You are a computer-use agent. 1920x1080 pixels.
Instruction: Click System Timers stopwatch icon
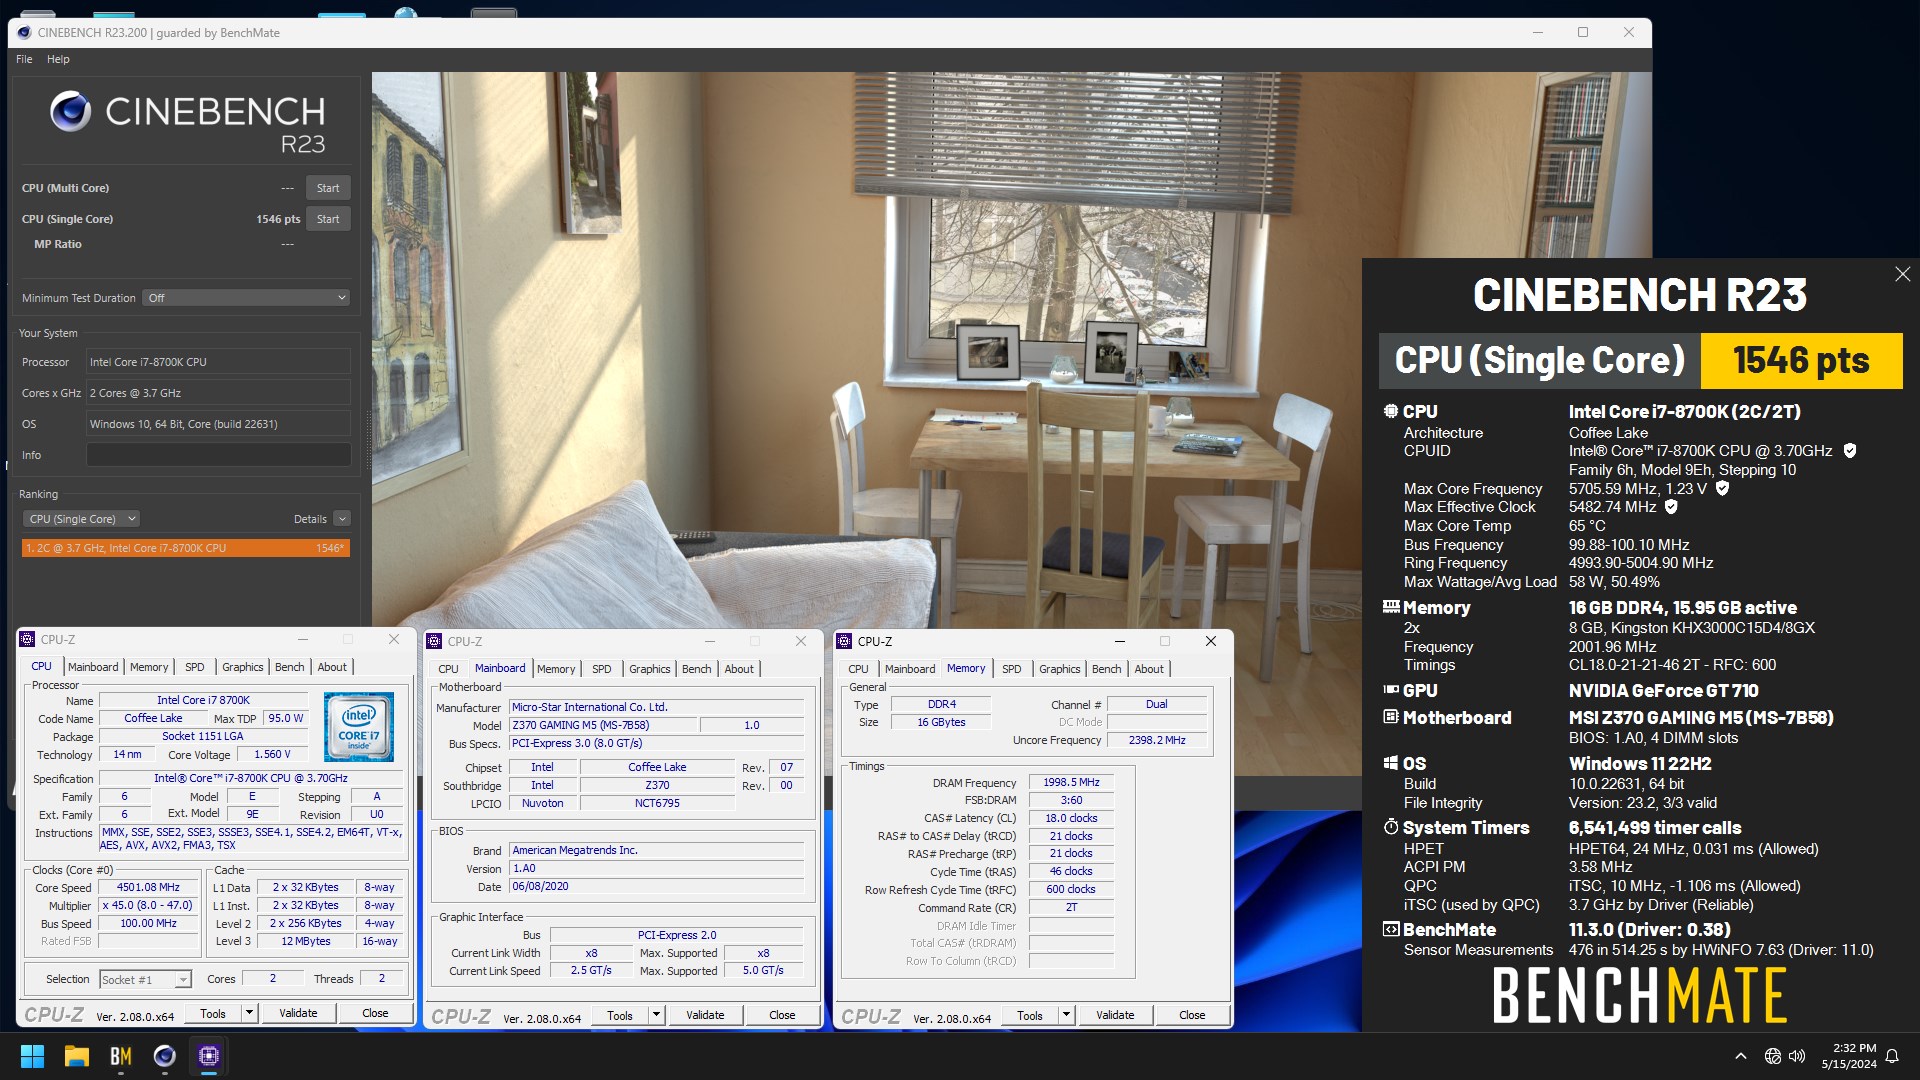pos(1390,826)
